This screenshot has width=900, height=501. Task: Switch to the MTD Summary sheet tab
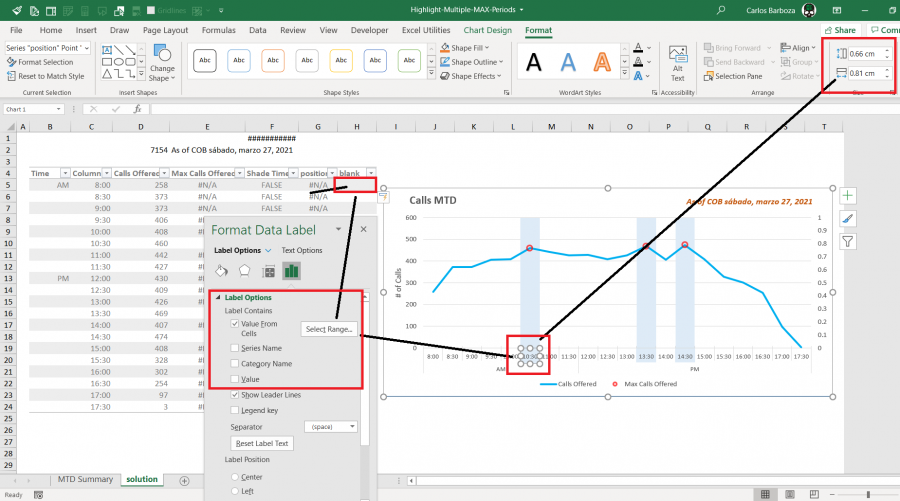[85, 479]
